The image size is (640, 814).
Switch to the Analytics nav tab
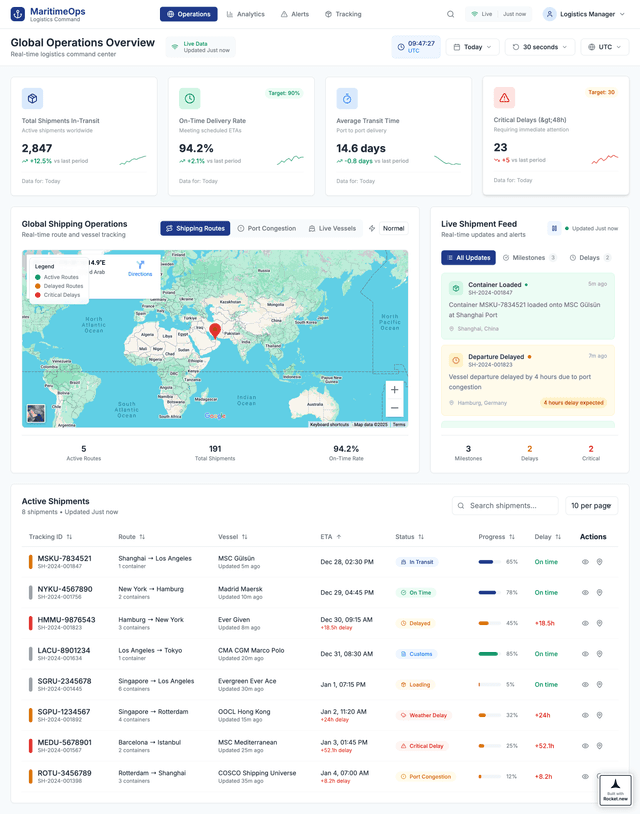(245, 14)
